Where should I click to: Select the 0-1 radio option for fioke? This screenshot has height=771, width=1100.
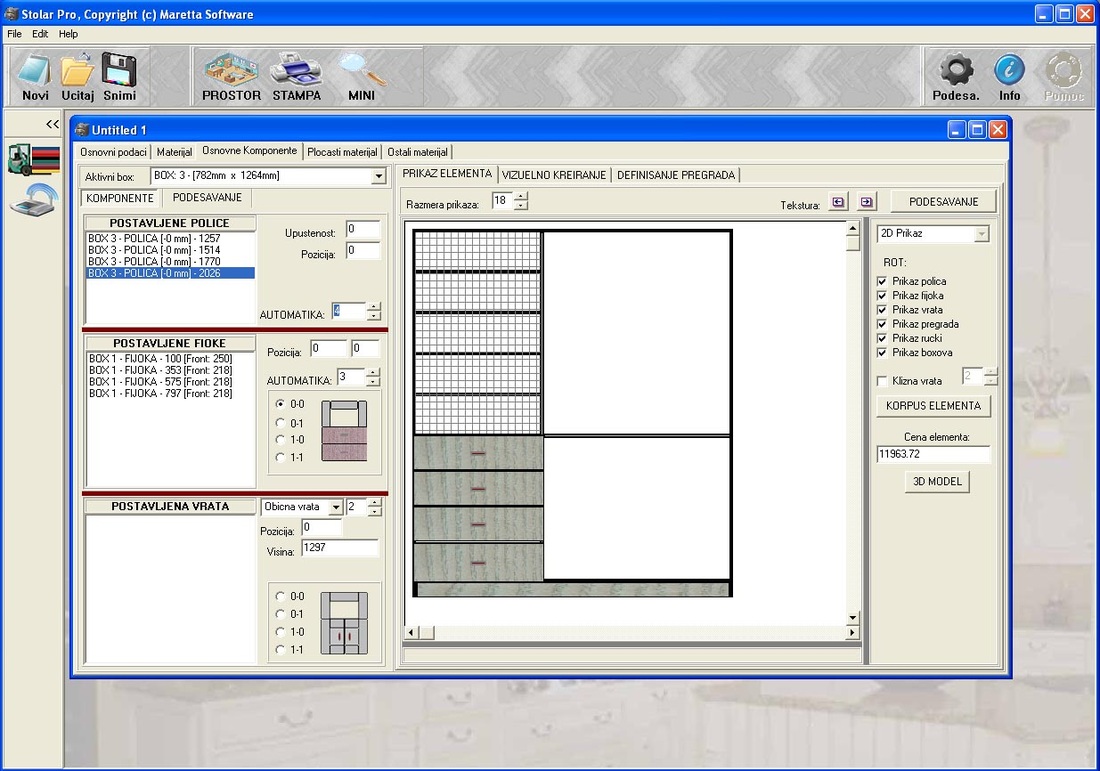point(280,422)
